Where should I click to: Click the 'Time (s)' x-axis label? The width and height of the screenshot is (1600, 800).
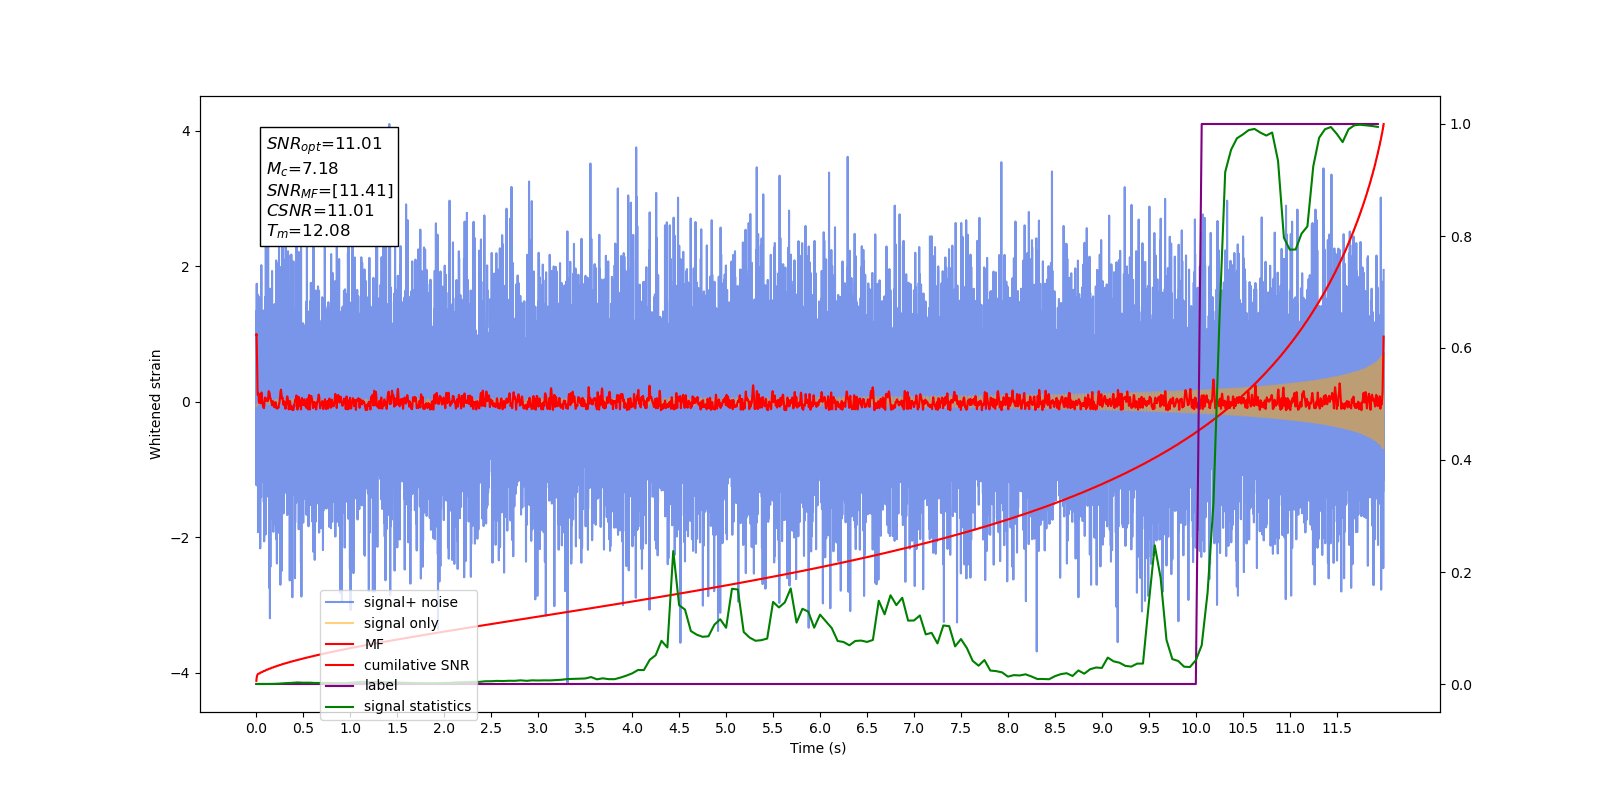(818, 748)
